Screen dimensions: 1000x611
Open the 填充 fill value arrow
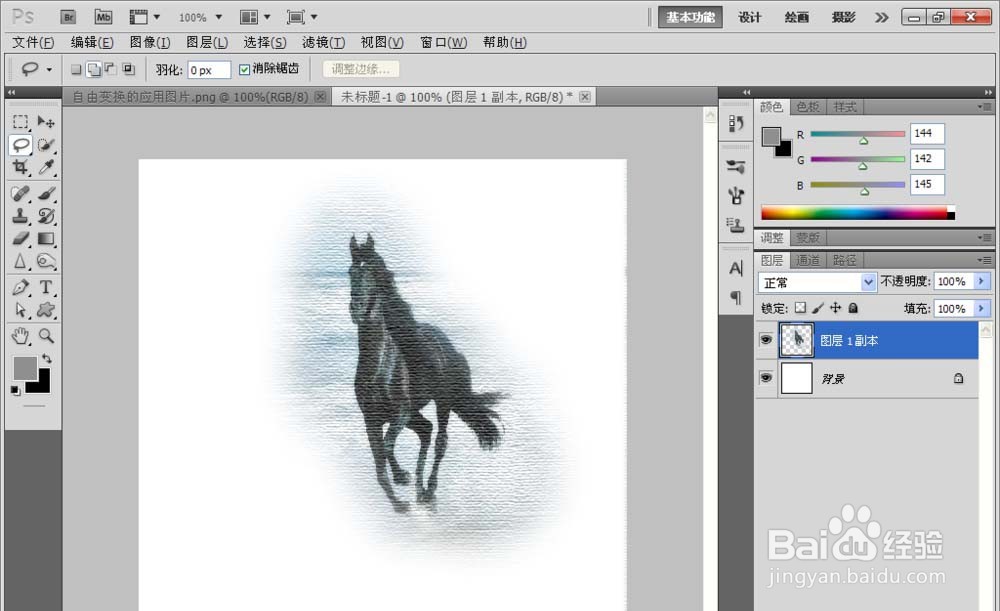coord(982,309)
